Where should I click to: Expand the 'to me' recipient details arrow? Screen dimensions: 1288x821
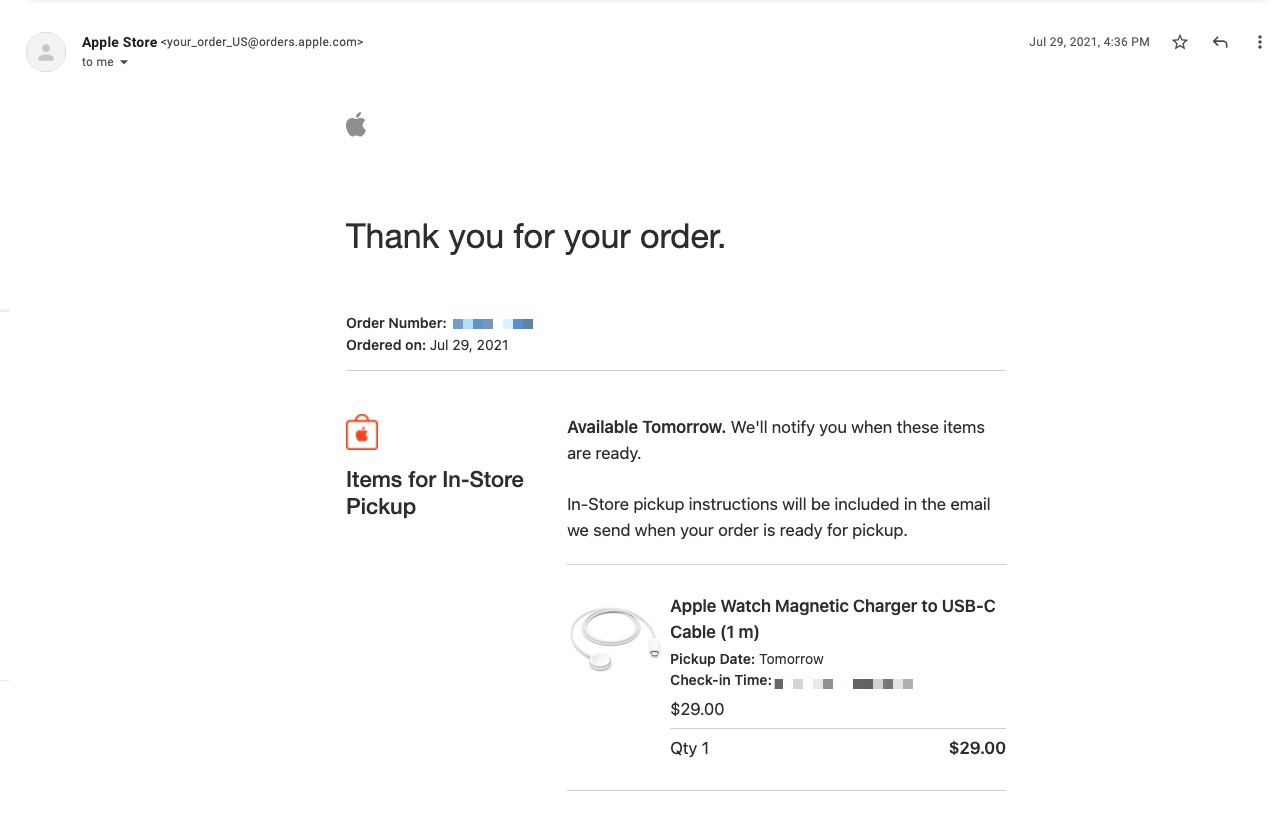[x=124, y=63]
